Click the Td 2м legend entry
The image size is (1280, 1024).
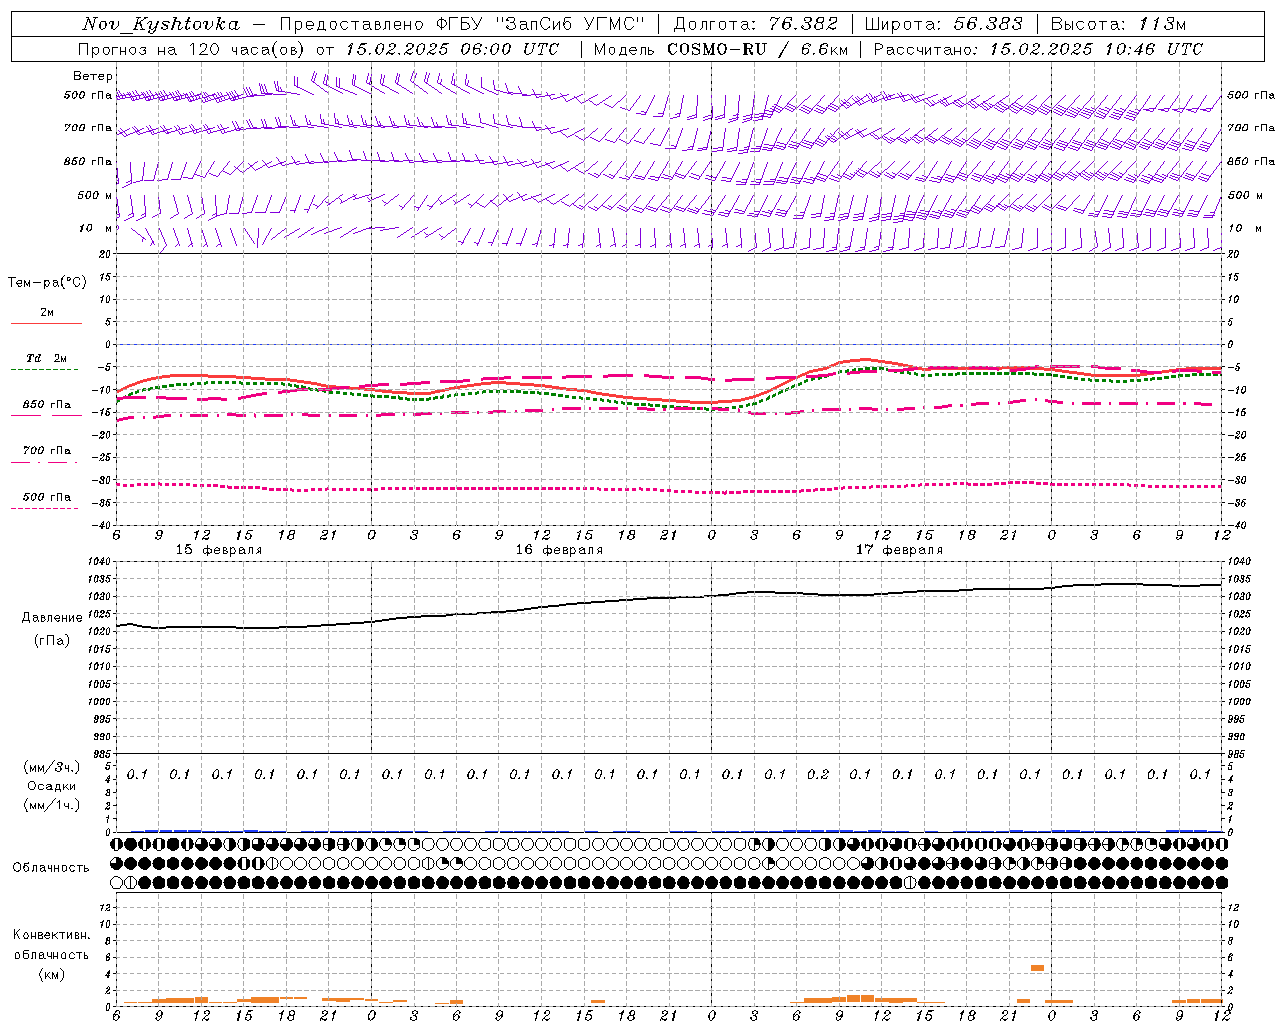[47, 358]
